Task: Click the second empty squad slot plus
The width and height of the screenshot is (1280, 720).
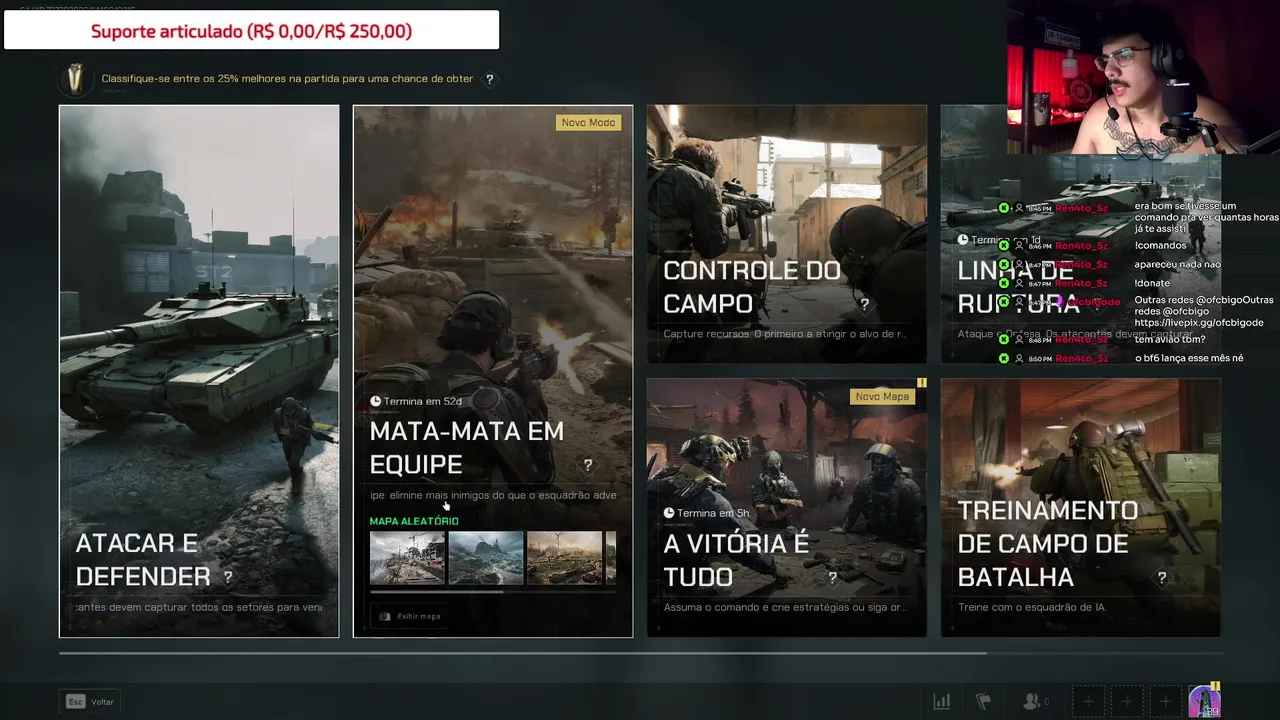Action: pyautogui.click(x=1126, y=701)
